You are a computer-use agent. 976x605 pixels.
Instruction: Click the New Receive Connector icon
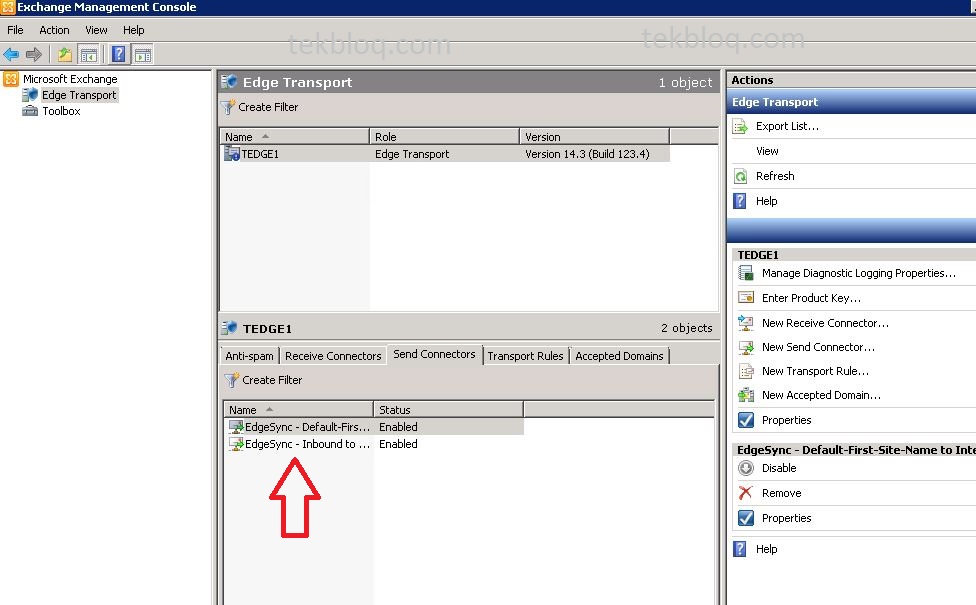coord(746,322)
